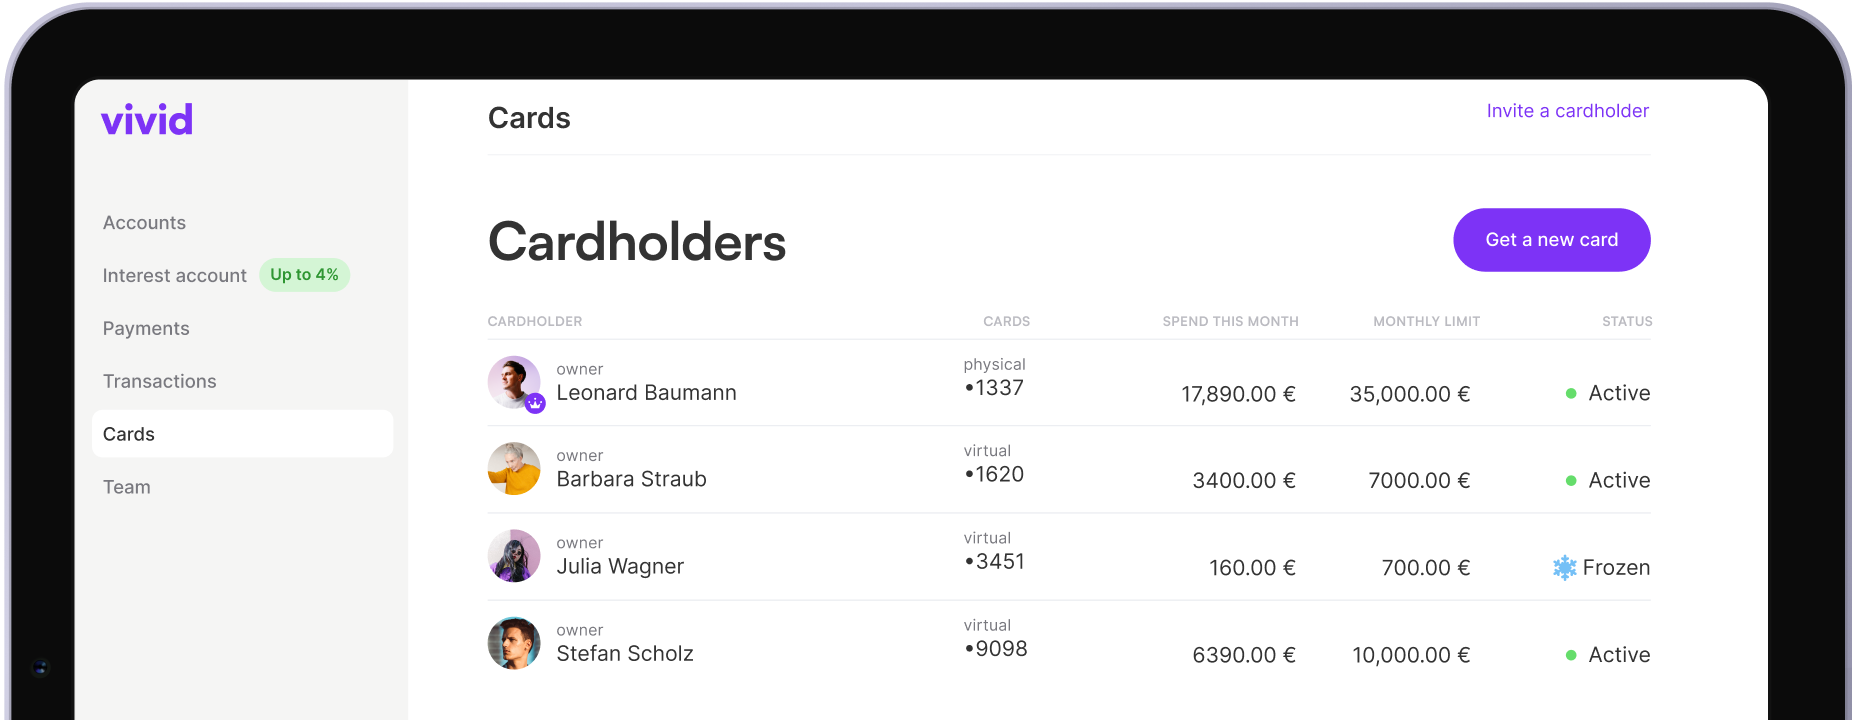
Task: Click green Active dot for Stefan Scholz
Action: point(1571,655)
